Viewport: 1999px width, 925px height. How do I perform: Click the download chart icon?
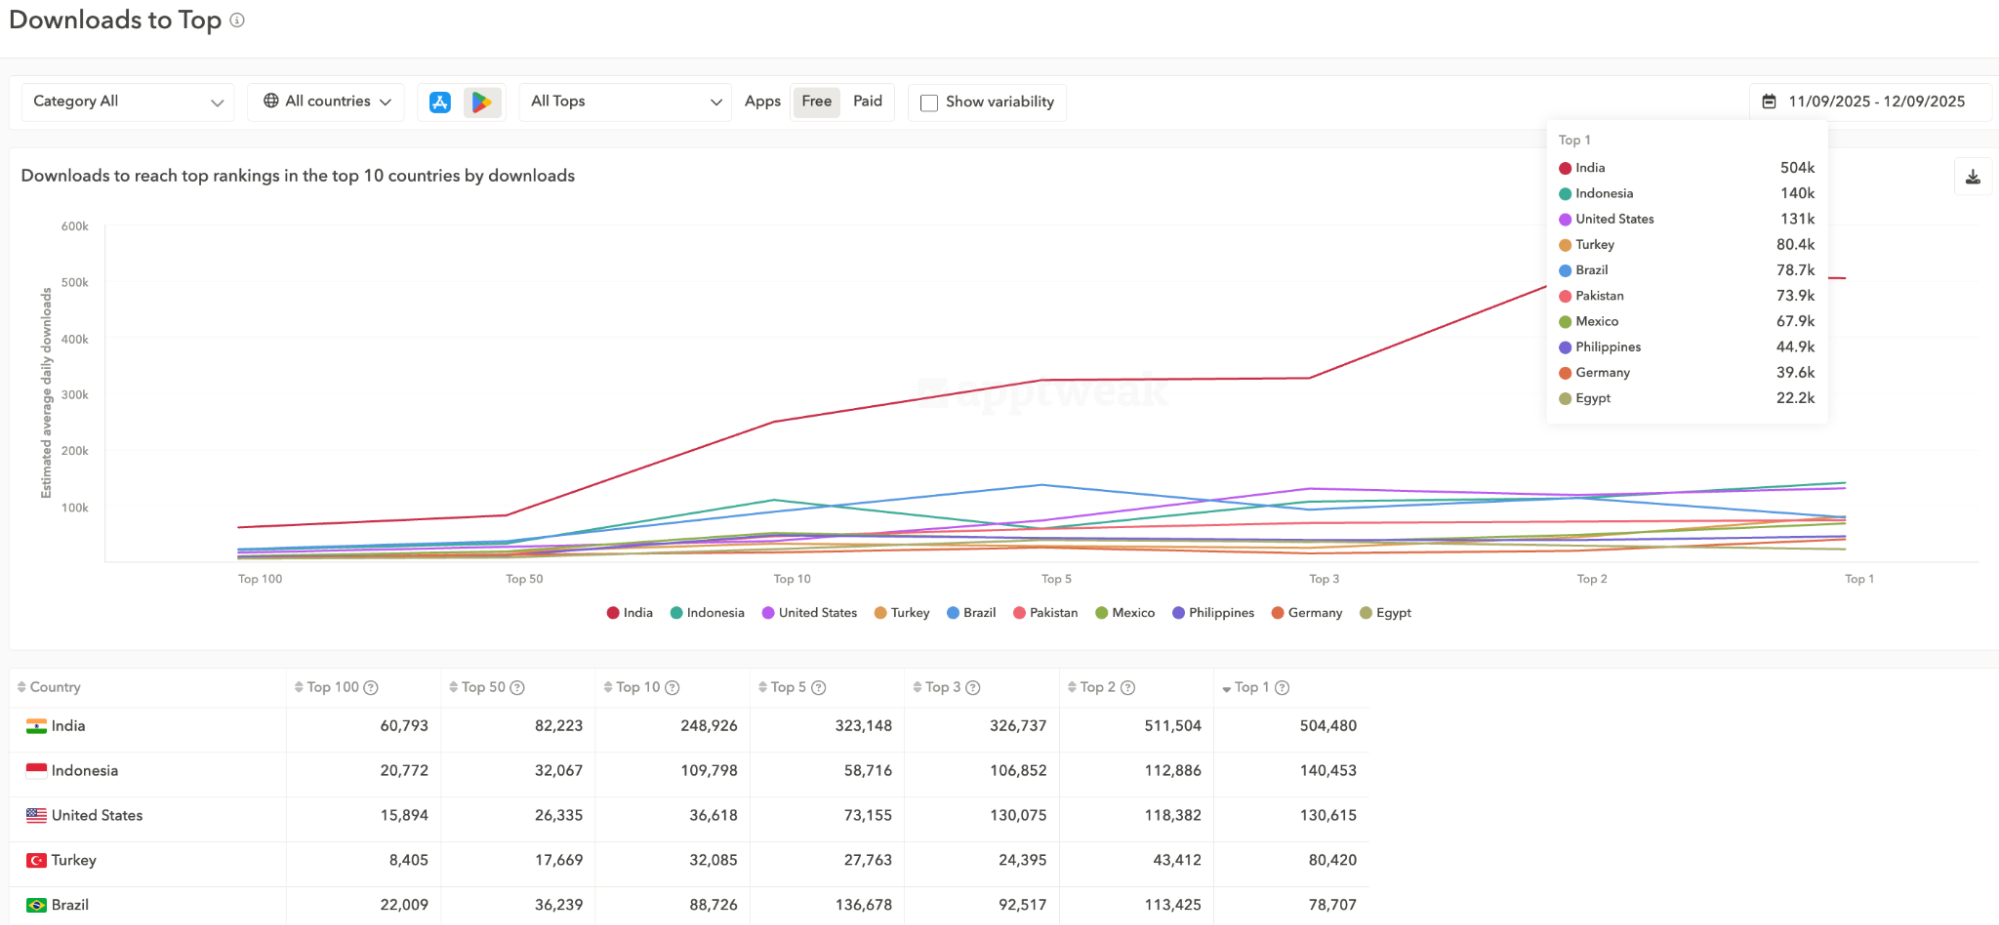pyautogui.click(x=1972, y=177)
